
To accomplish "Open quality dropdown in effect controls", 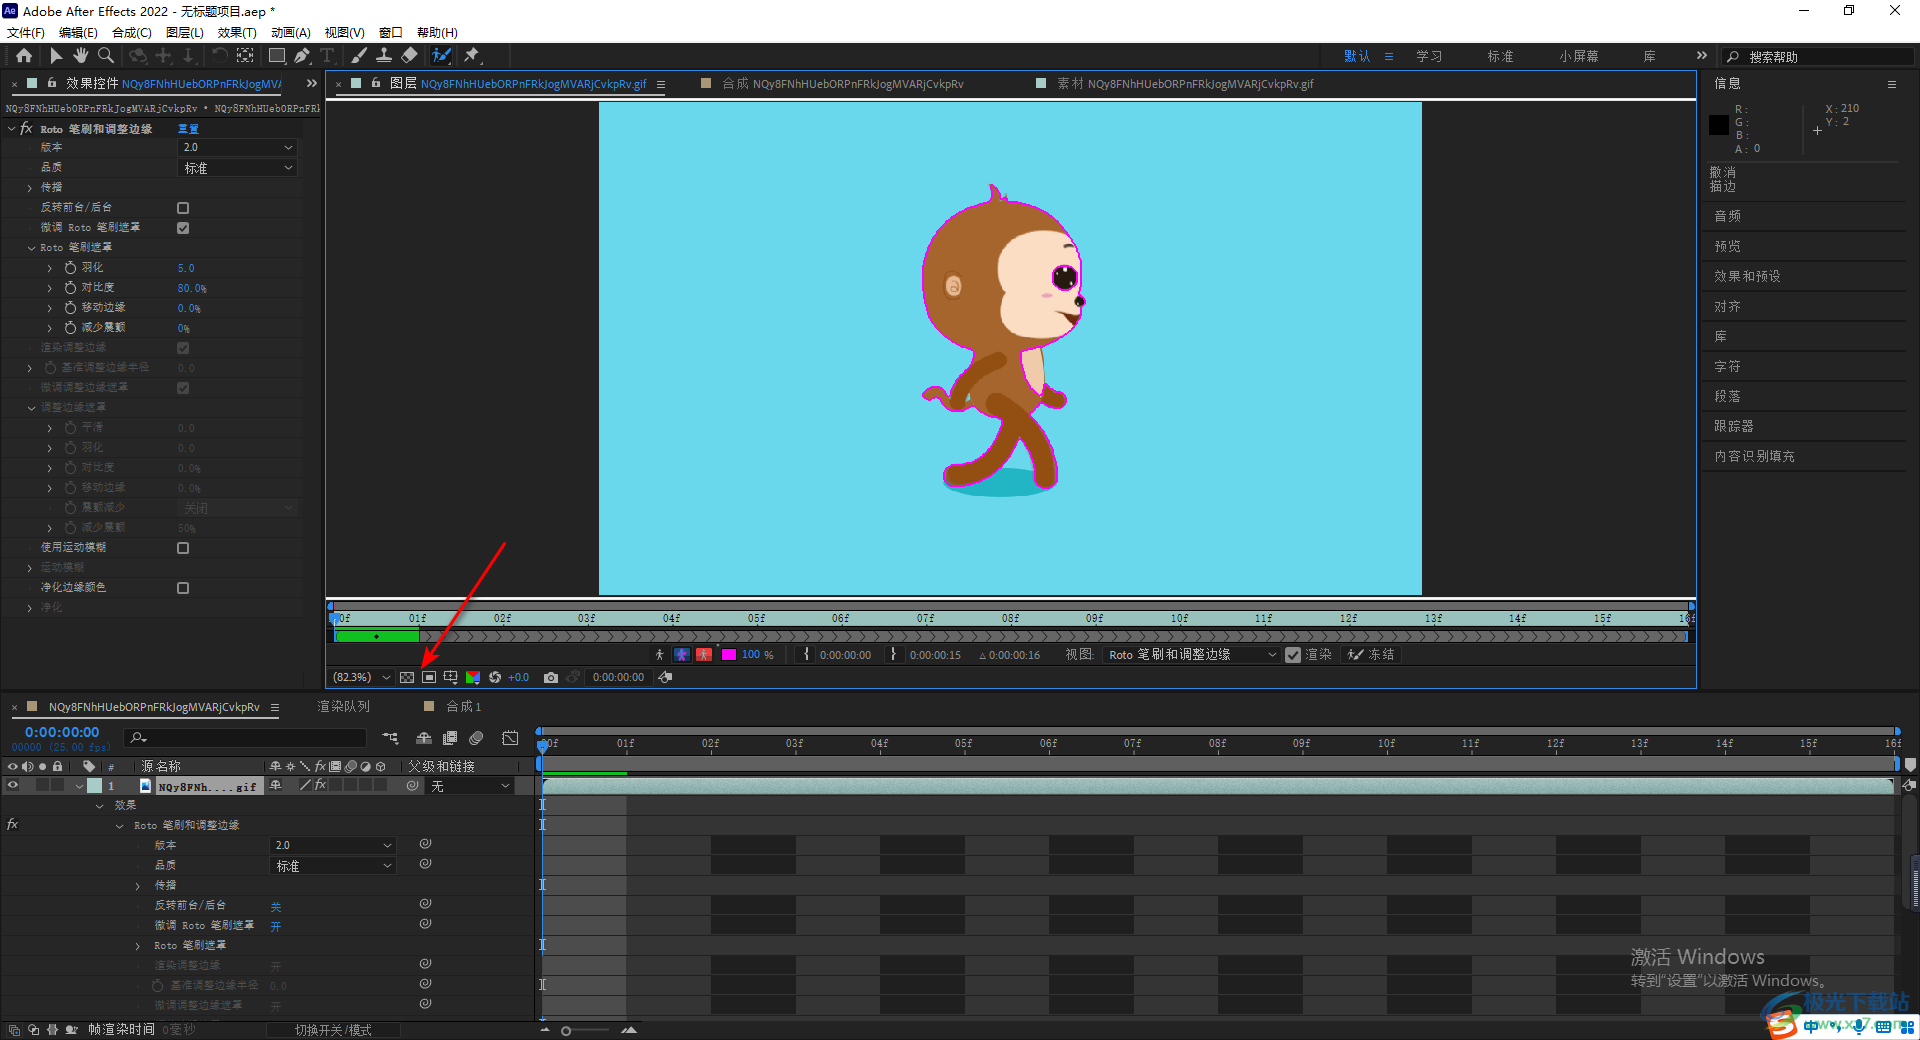I will (238, 168).
